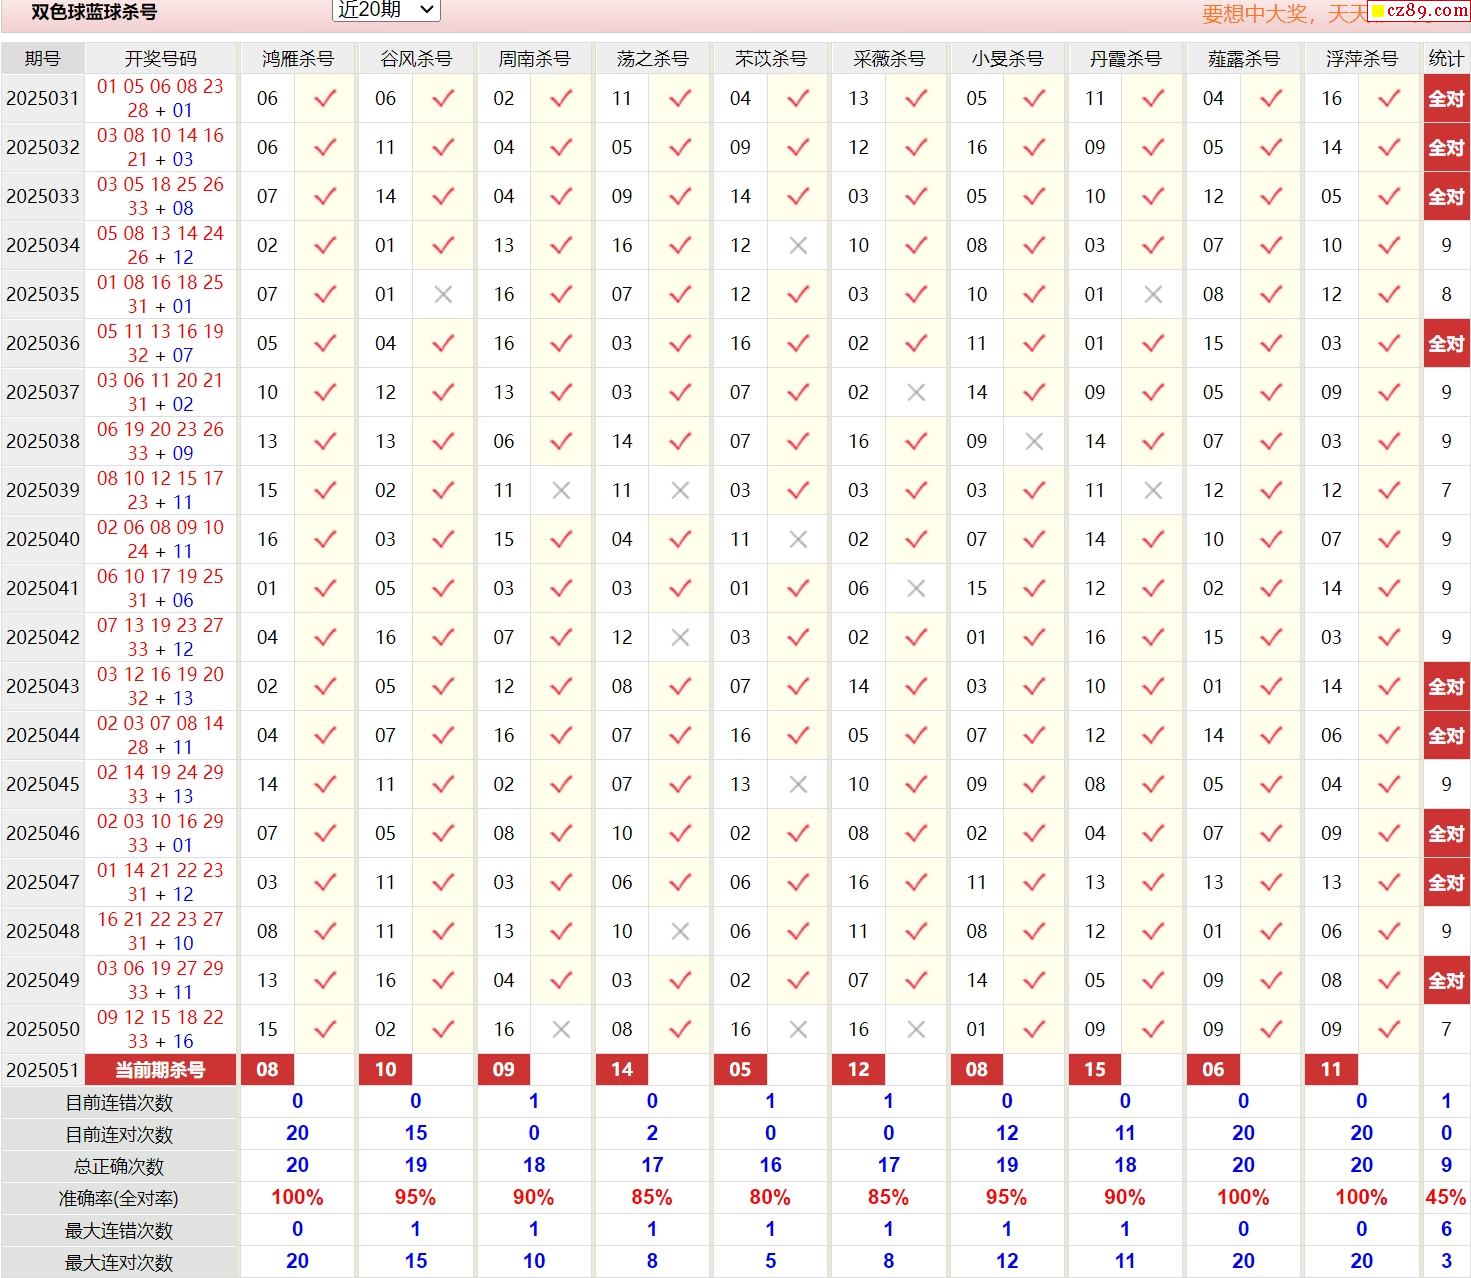The image size is (1471, 1278).
Task: Open the 近20期 period dropdown
Action: 385,10
